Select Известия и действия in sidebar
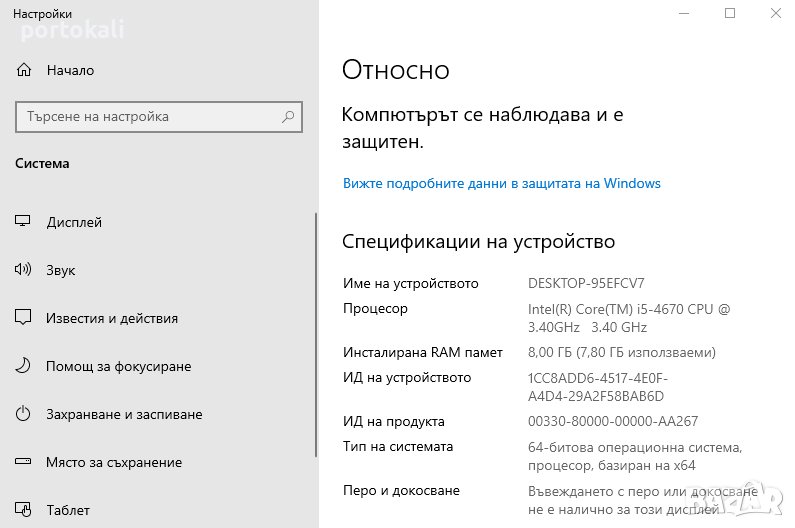 tap(112, 318)
